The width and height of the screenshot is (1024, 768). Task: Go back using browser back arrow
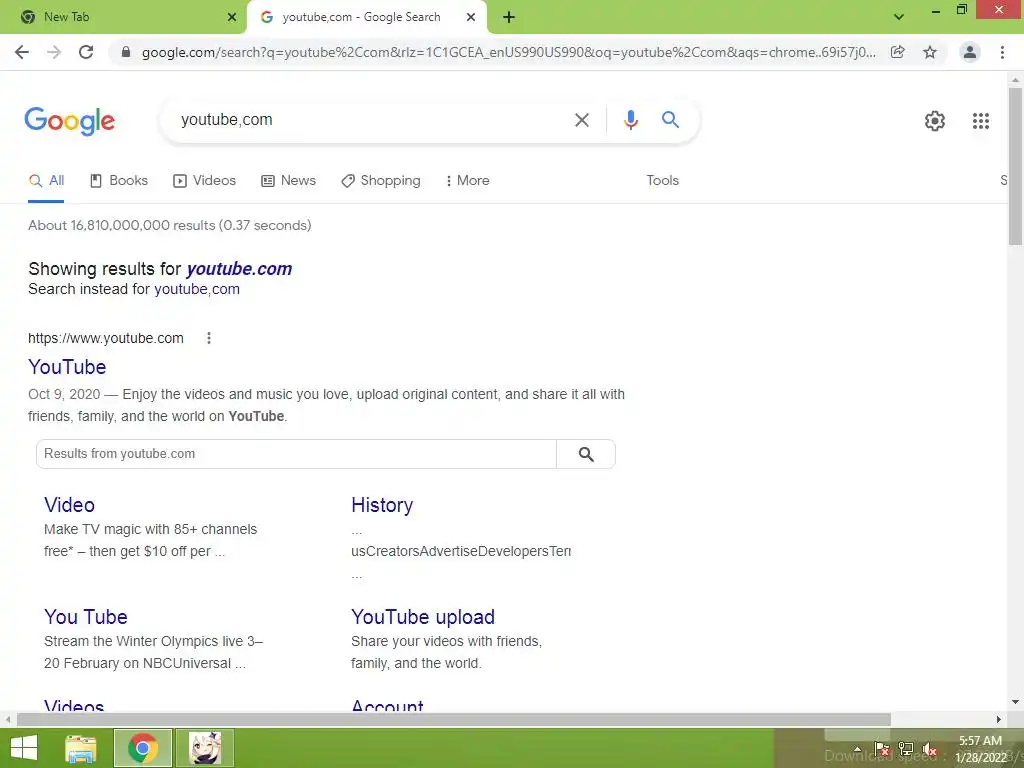(22, 52)
